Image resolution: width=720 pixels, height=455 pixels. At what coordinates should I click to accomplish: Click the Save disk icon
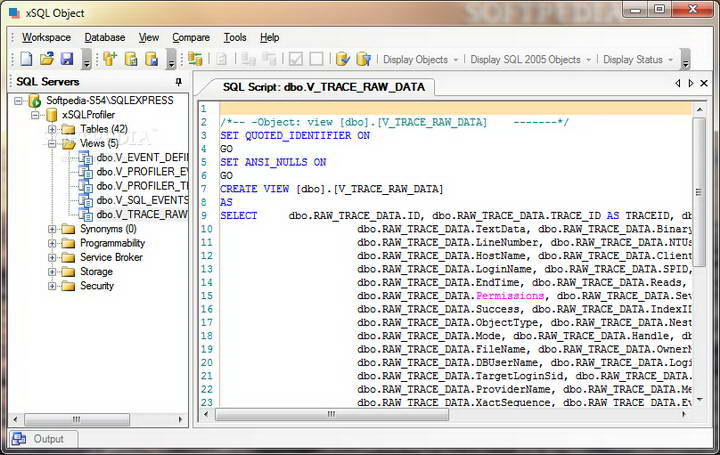click(x=66, y=59)
